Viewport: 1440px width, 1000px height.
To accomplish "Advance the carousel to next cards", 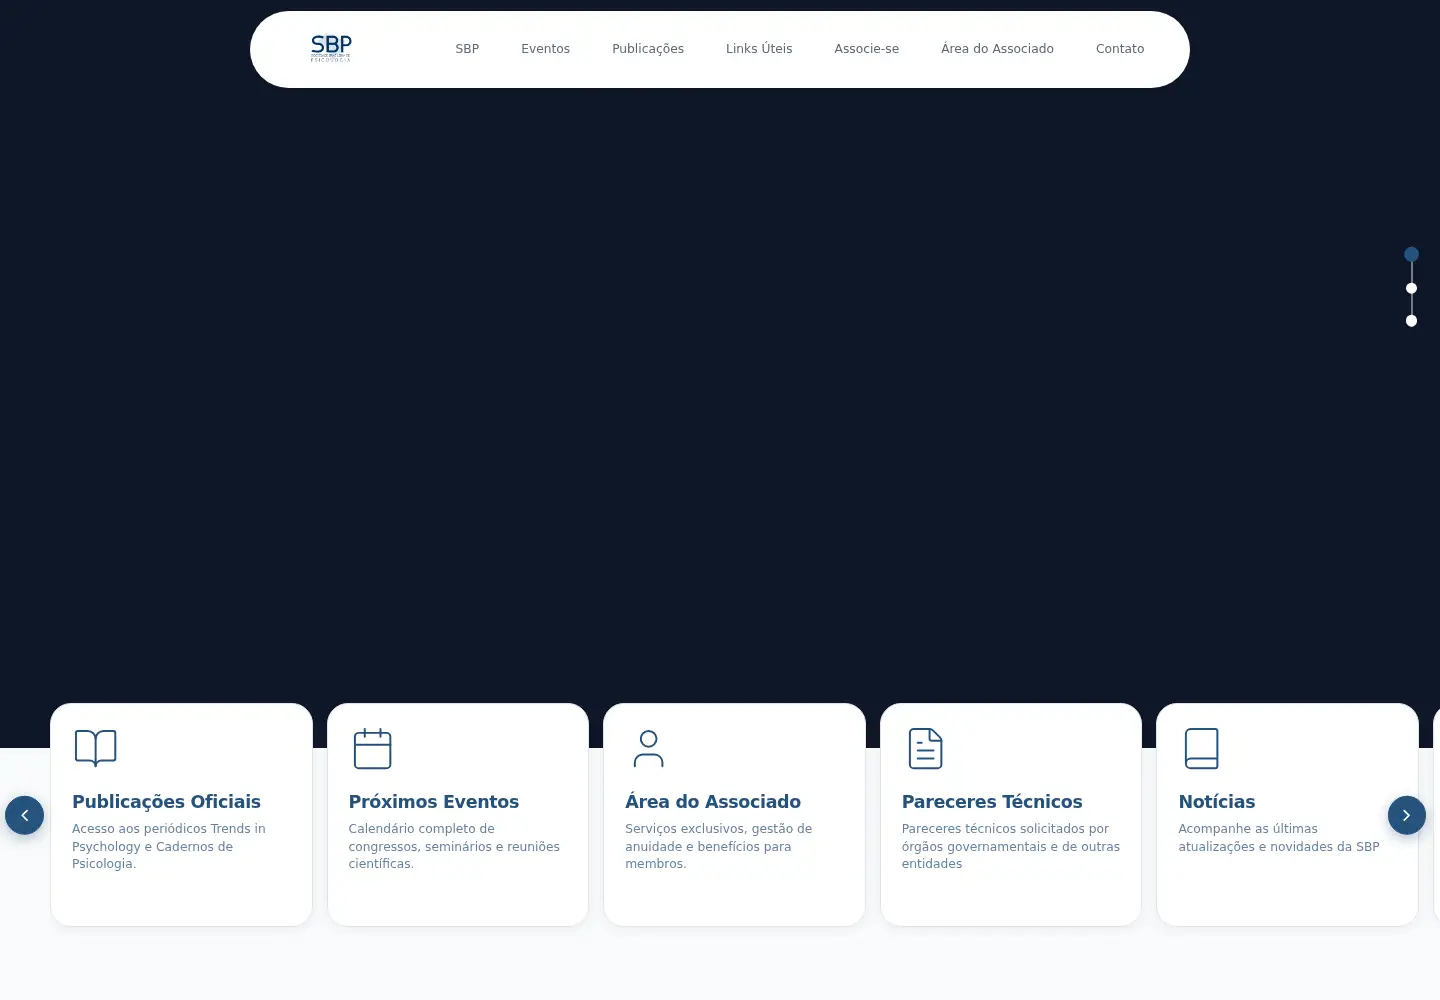I will point(1406,815).
